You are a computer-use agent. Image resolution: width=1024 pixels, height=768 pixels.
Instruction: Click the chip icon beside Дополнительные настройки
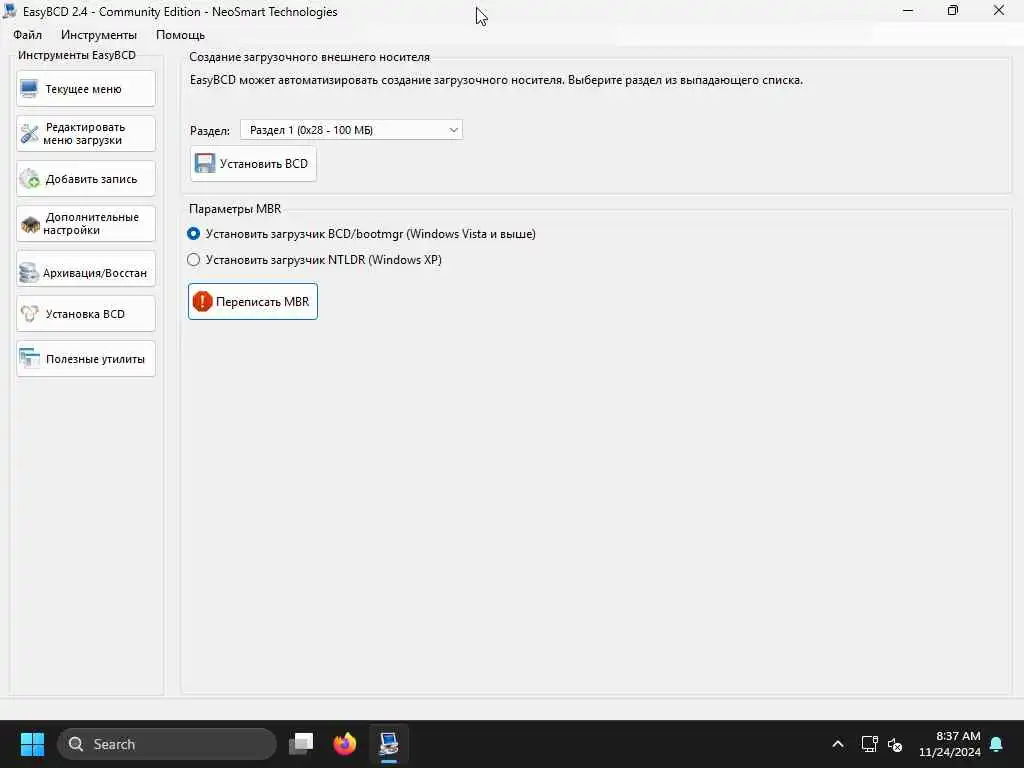[x=30, y=225]
